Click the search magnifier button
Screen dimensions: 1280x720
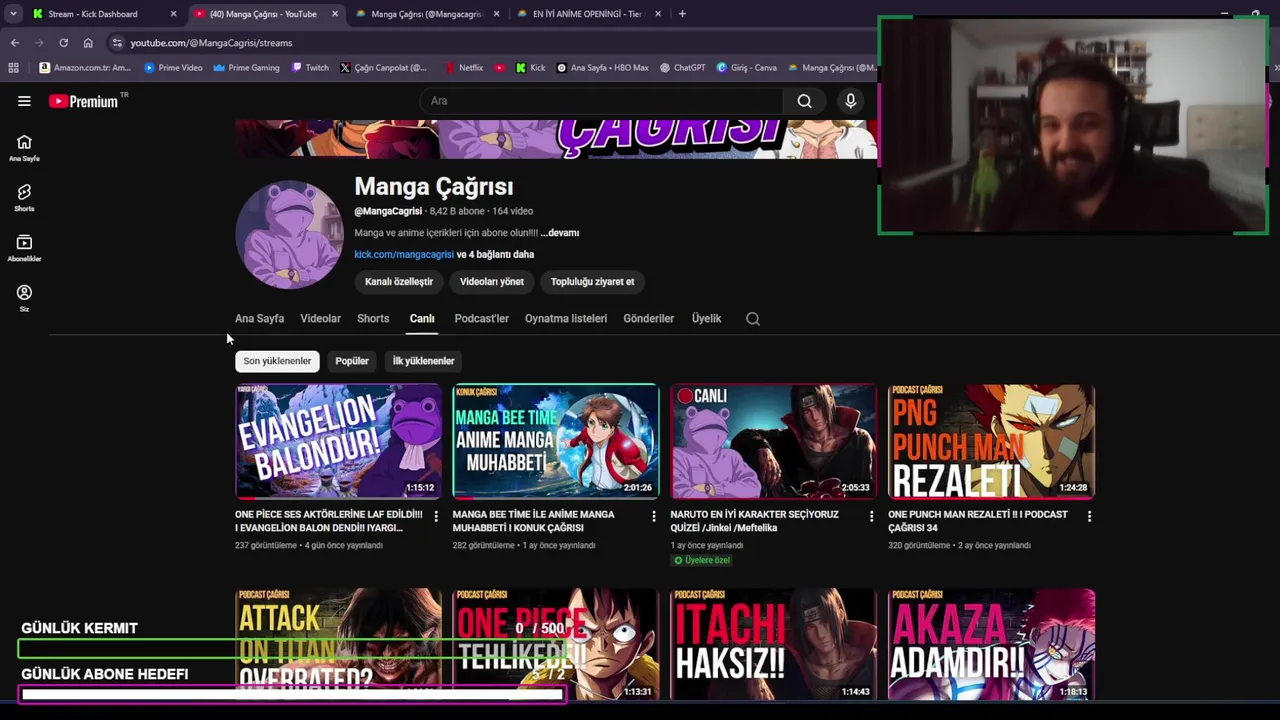click(x=804, y=101)
